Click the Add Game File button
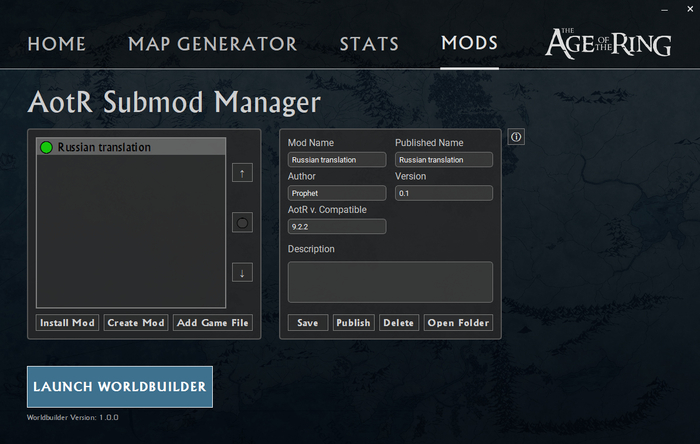Image resolution: width=700 pixels, height=444 pixels. click(x=212, y=323)
